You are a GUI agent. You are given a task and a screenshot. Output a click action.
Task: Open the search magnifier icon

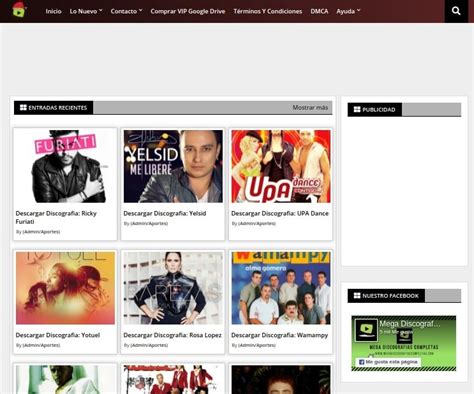coord(456,11)
